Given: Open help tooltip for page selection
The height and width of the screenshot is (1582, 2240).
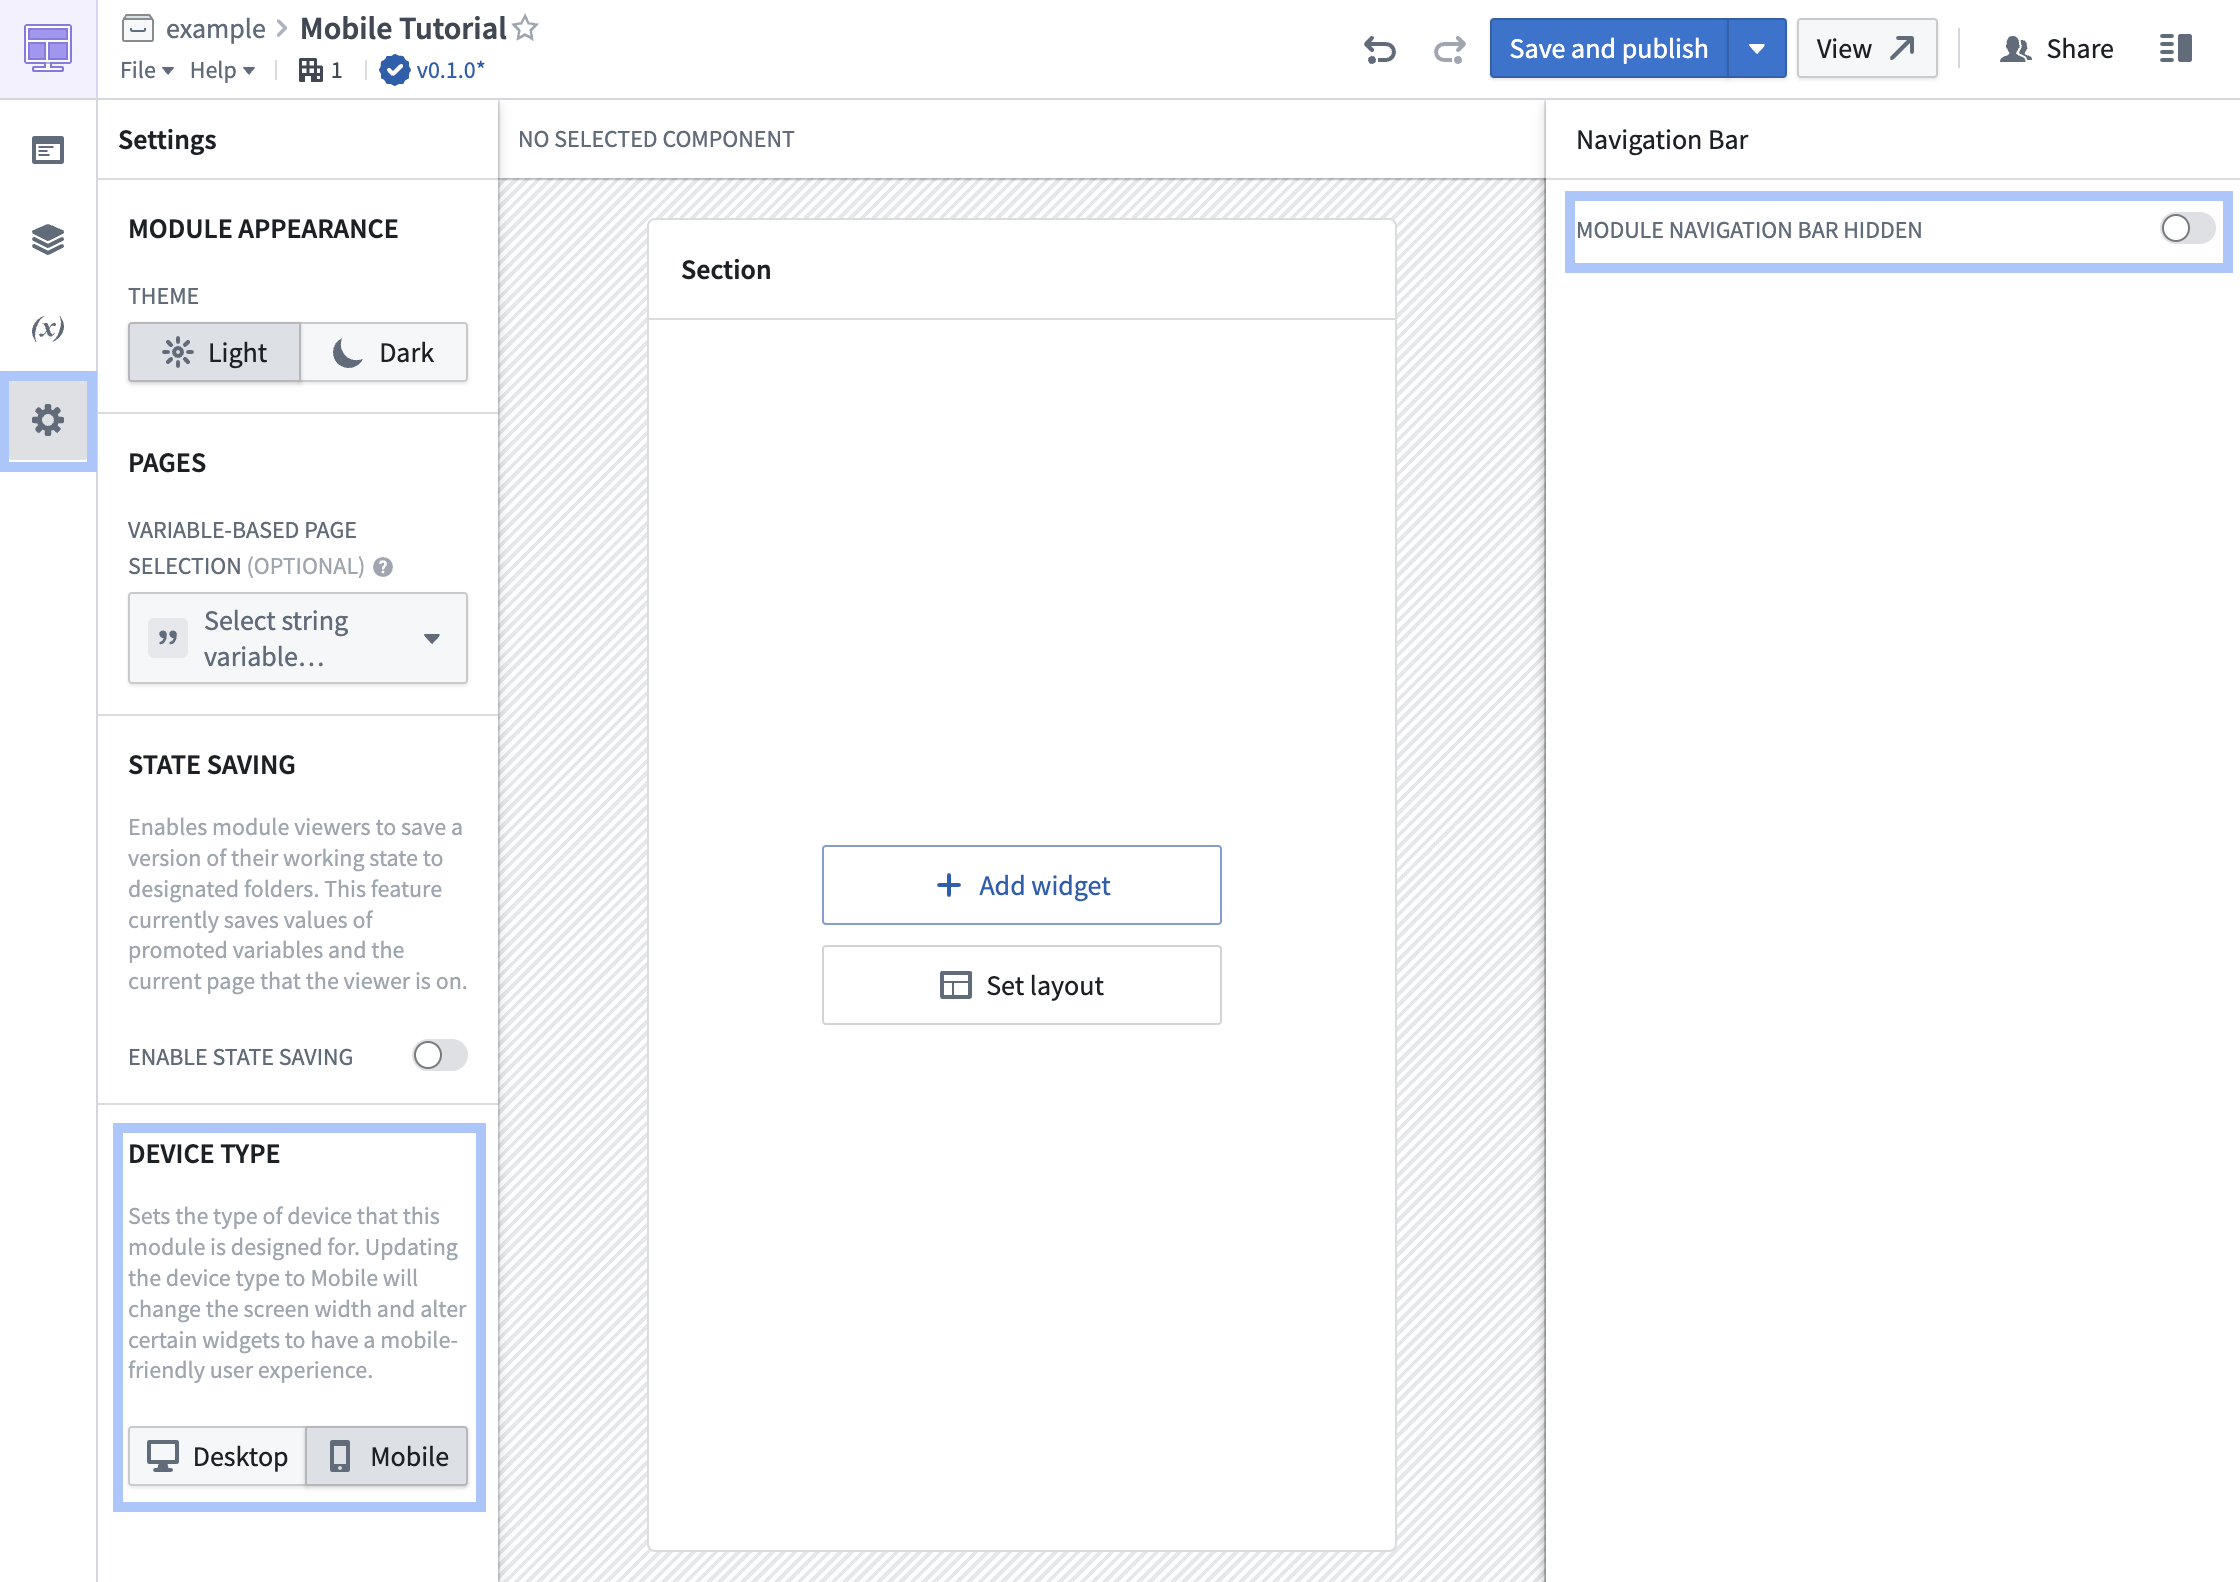Looking at the screenshot, I should 383,567.
